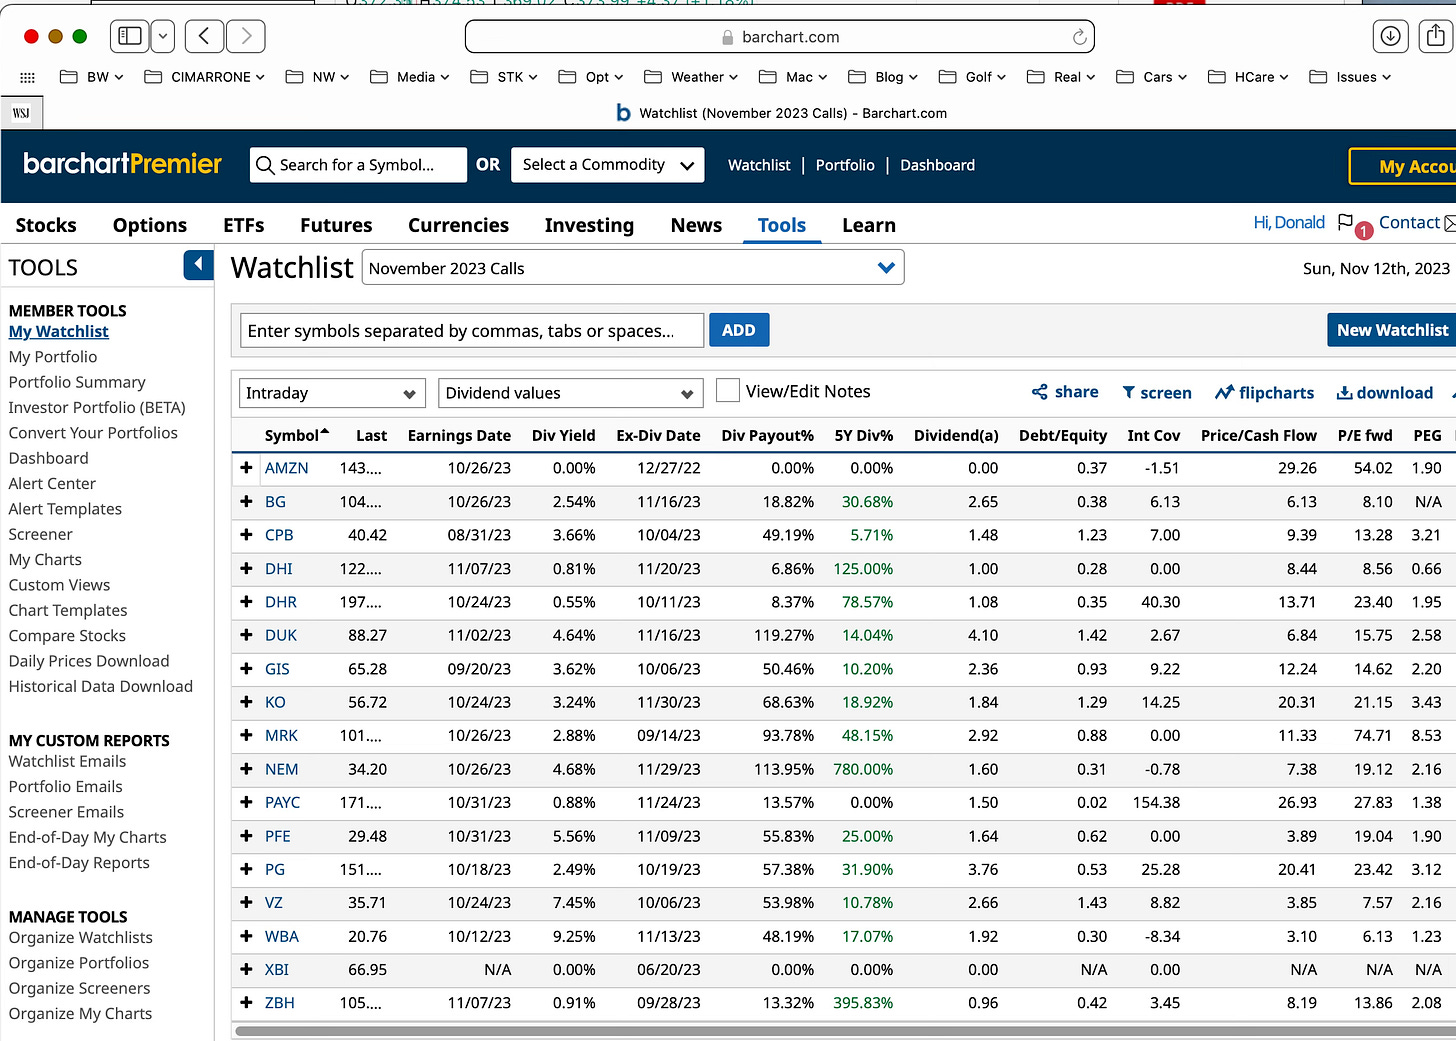Focus the Search for a Symbol field
Image resolution: width=1456 pixels, height=1041 pixels.
pos(358,165)
